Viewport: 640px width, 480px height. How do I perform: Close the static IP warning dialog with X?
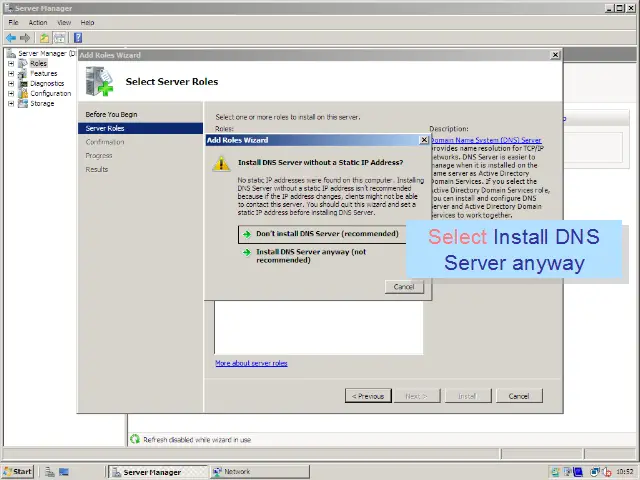click(x=424, y=140)
